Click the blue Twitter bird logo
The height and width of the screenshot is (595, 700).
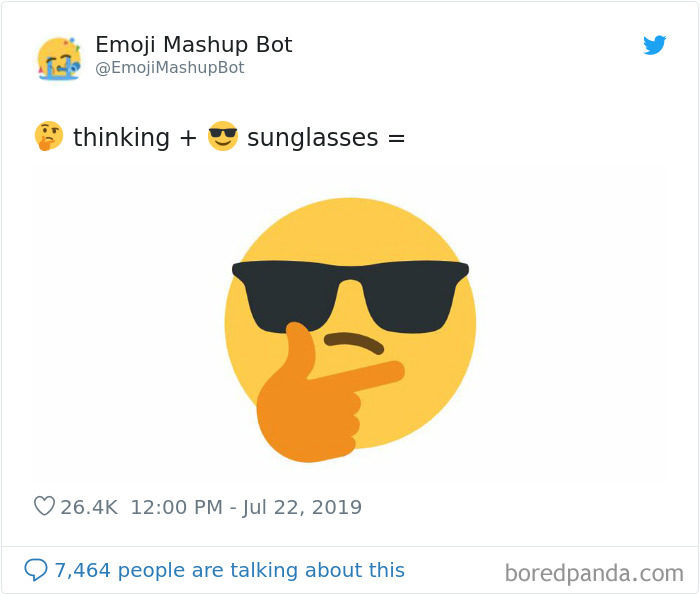[x=655, y=45]
